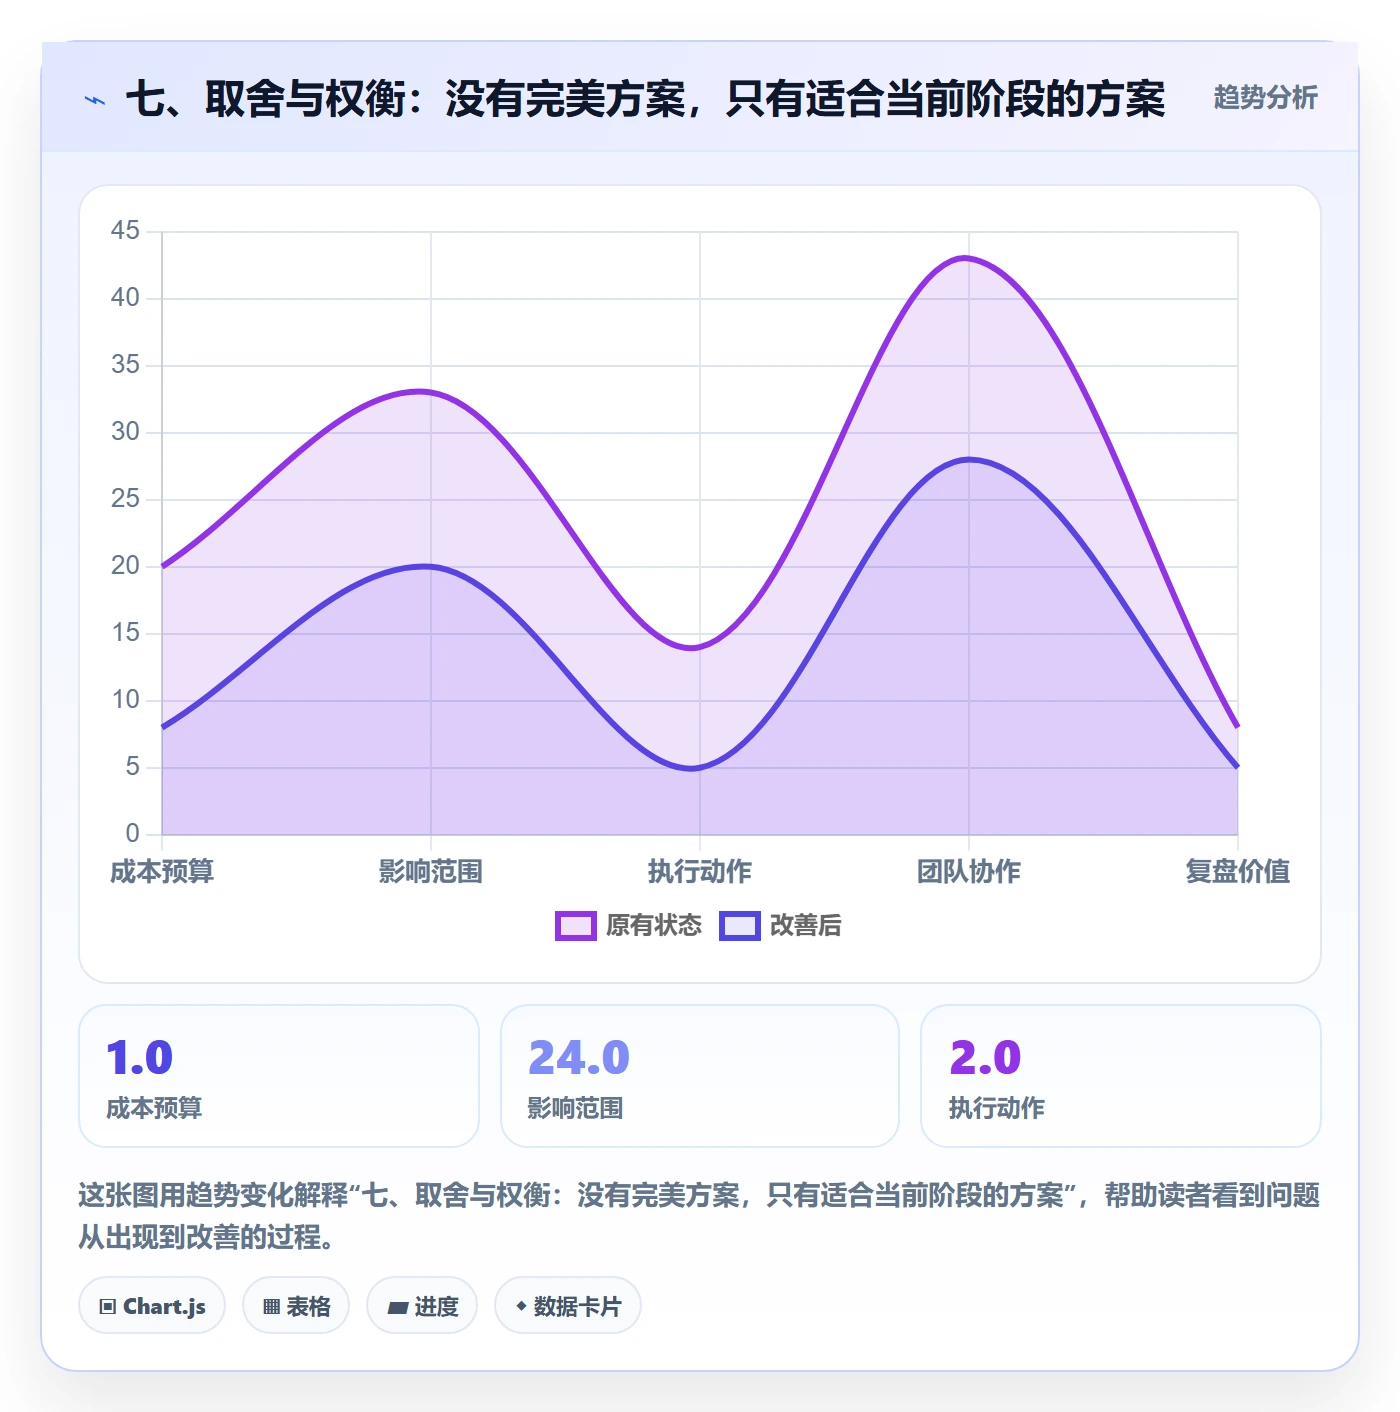Select the 数据卡片 tag
Image resolution: width=1400 pixels, height=1412 pixels.
click(568, 1306)
